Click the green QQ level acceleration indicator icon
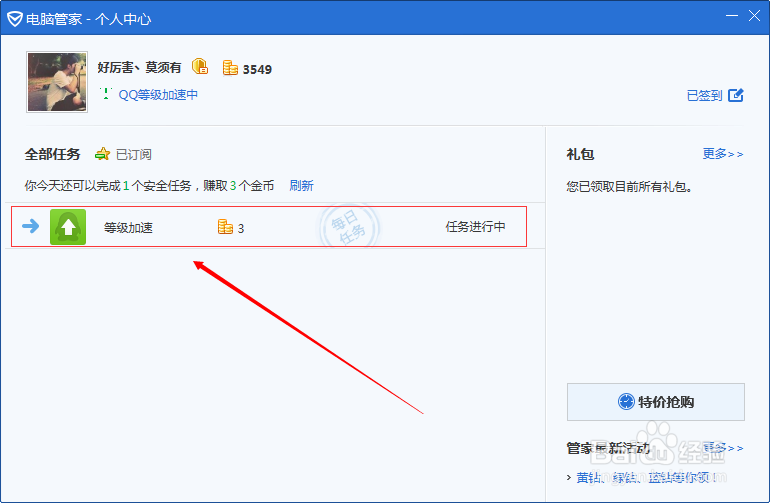 [106, 93]
